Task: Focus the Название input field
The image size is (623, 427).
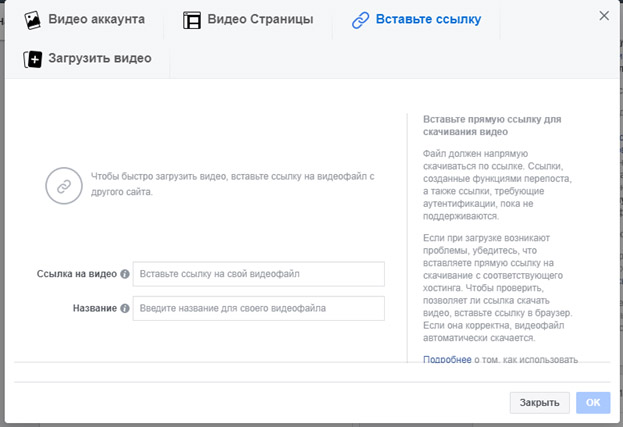Action: click(259, 308)
